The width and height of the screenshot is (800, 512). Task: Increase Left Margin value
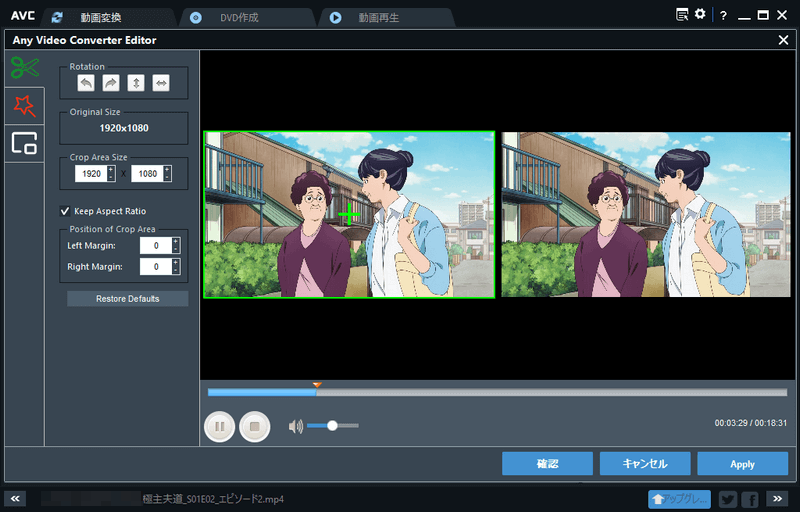coord(176,242)
